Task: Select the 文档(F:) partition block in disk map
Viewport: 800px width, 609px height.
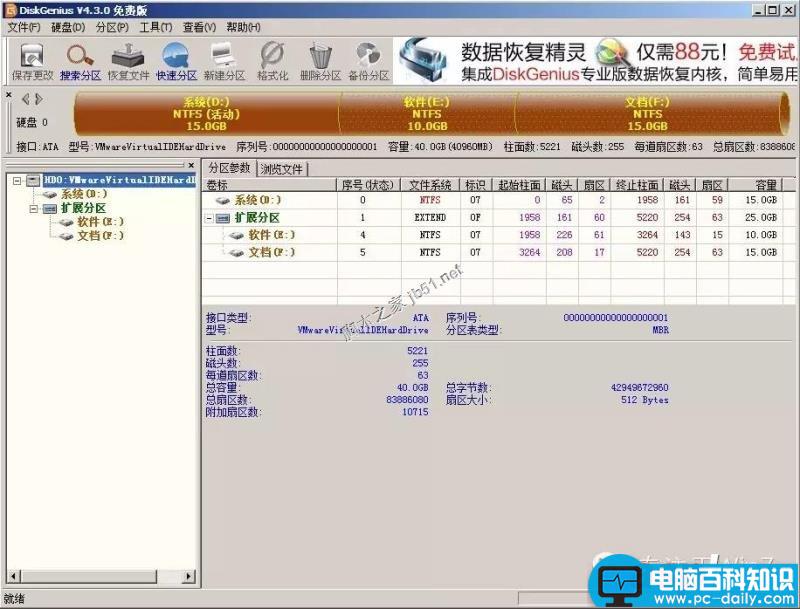Action: [647, 114]
